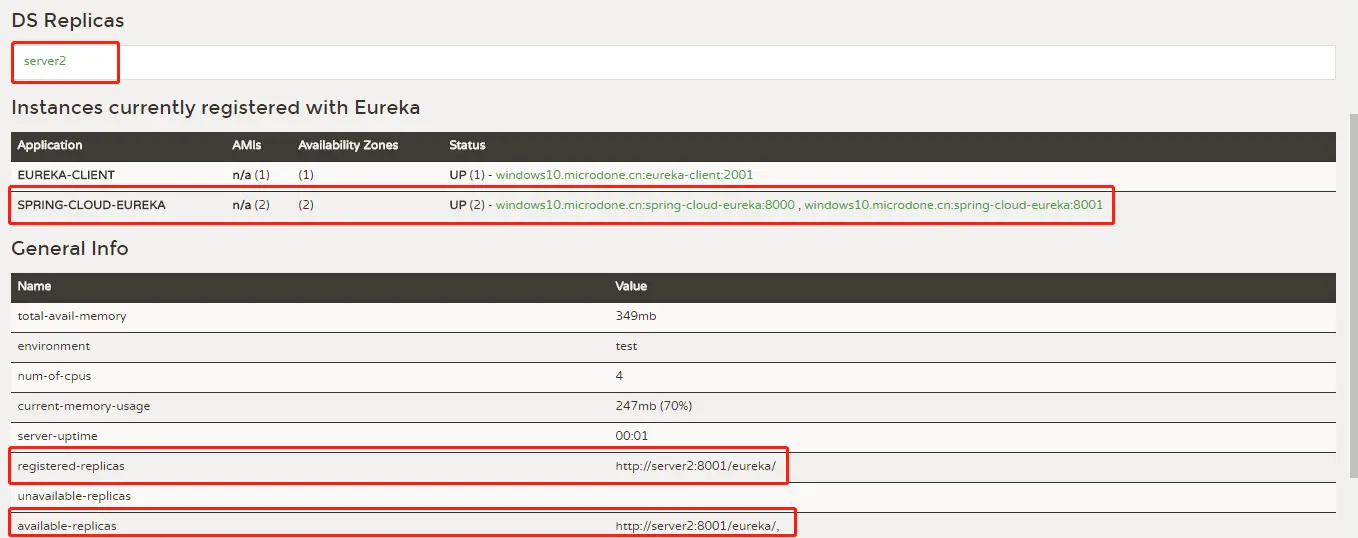Click the DS Replicas heading
The width and height of the screenshot is (1358, 538).
click(x=68, y=20)
